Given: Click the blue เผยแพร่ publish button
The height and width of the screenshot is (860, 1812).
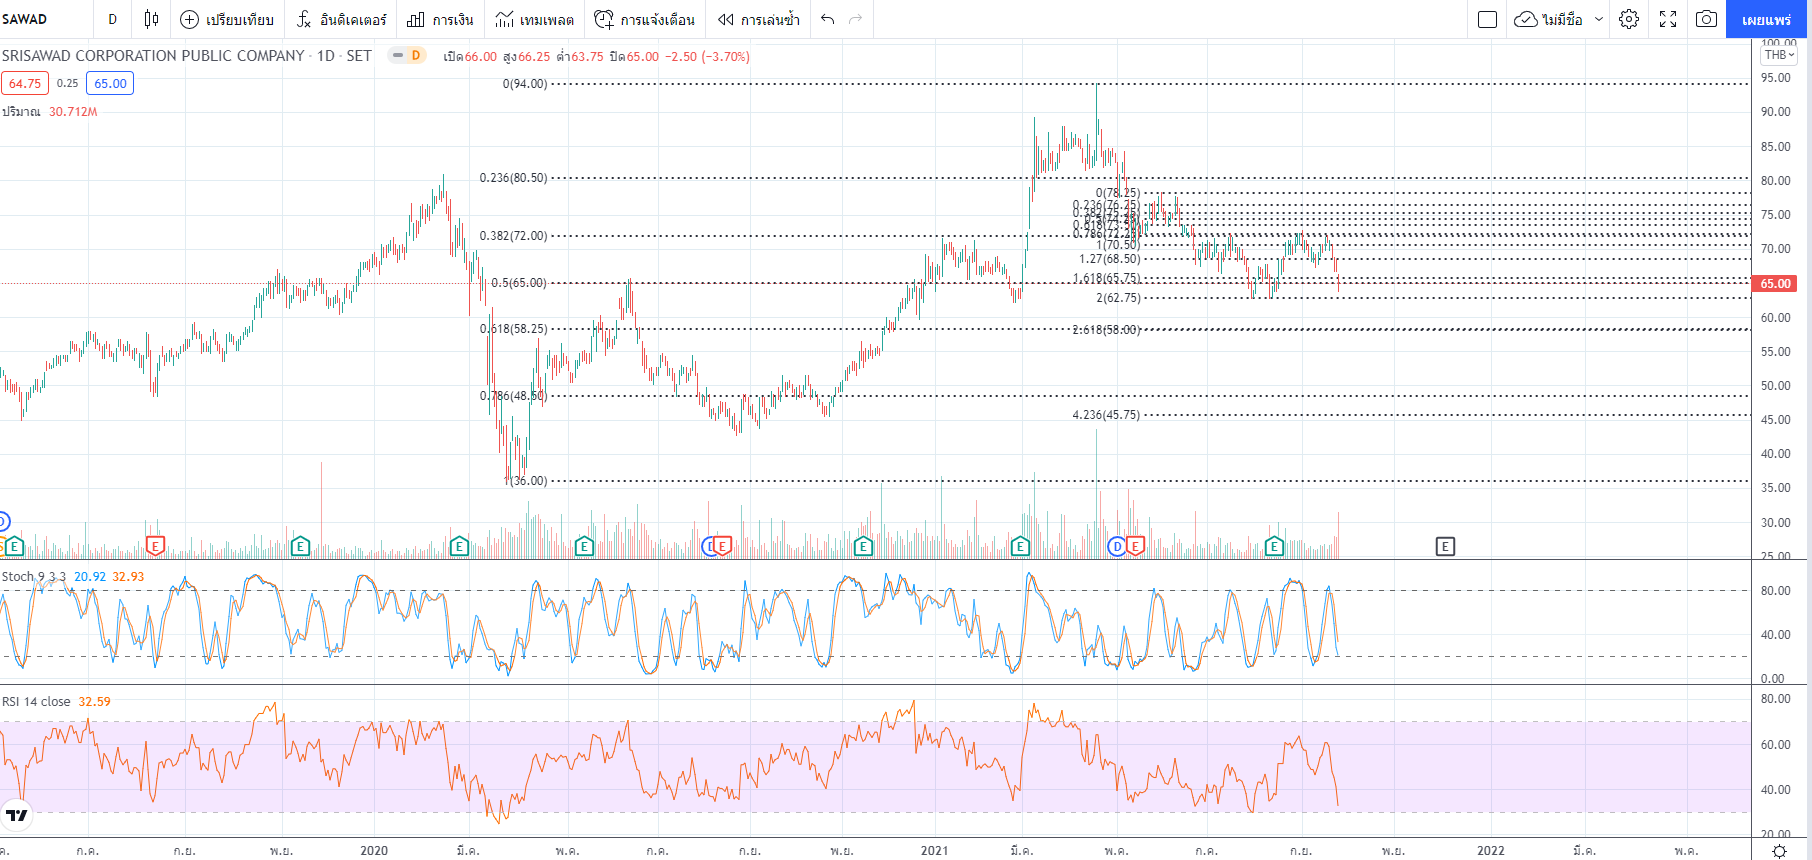Looking at the screenshot, I should tap(1767, 19).
